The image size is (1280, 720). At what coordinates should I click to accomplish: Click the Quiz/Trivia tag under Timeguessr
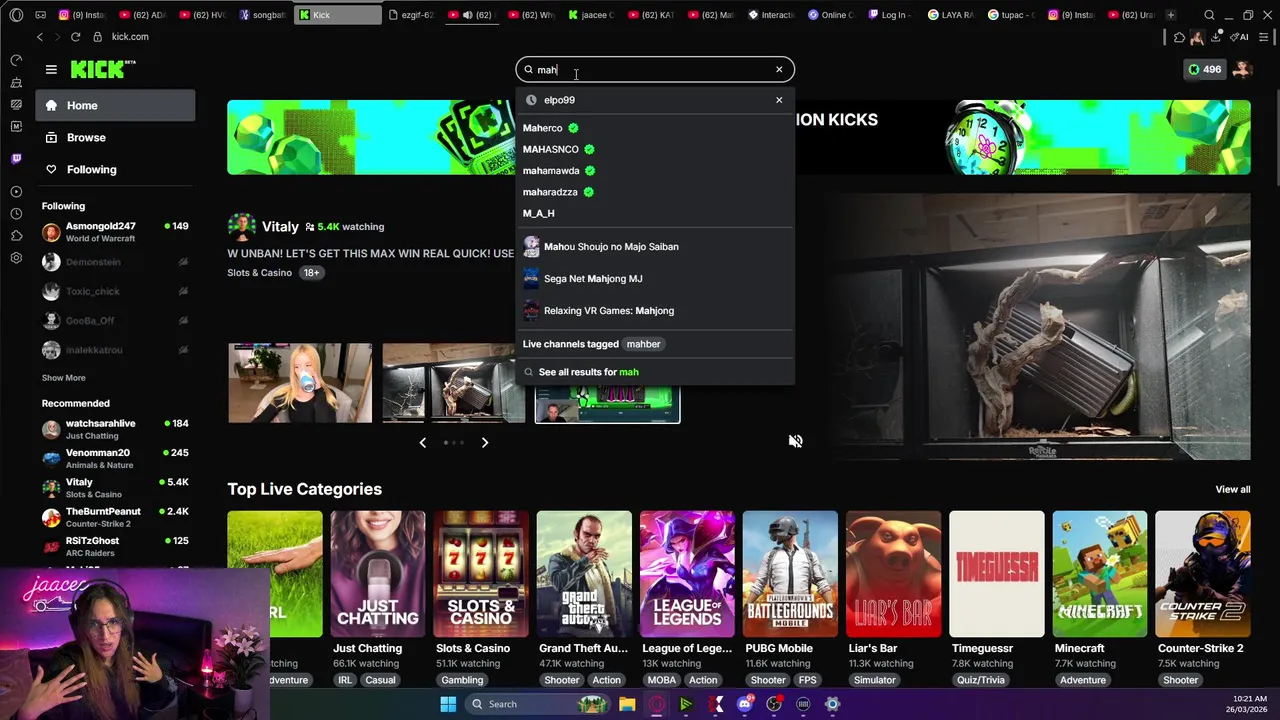coord(981,680)
